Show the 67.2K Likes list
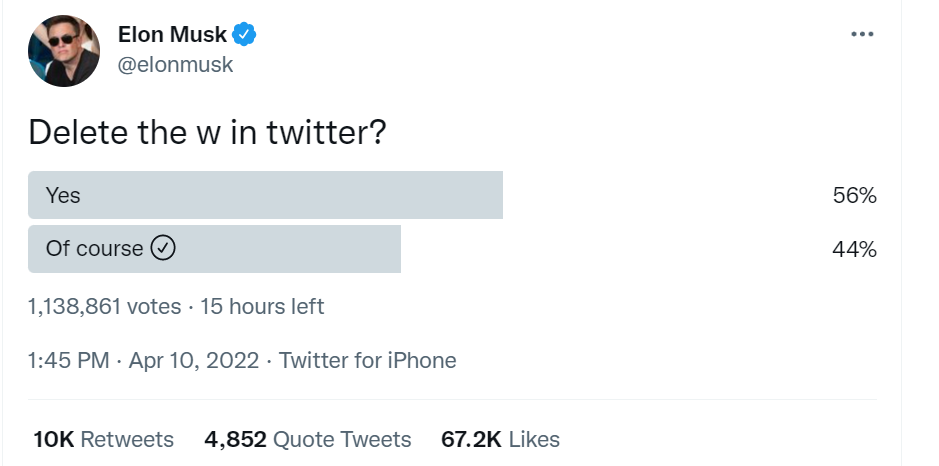This screenshot has width=939, height=466. (500, 440)
